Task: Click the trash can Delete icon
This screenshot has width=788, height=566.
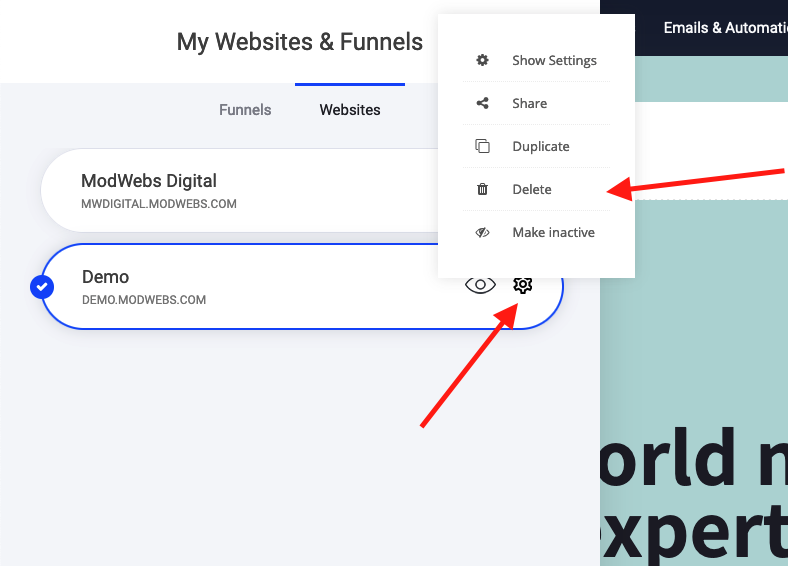Action: pyautogui.click(x=483, y=189)
